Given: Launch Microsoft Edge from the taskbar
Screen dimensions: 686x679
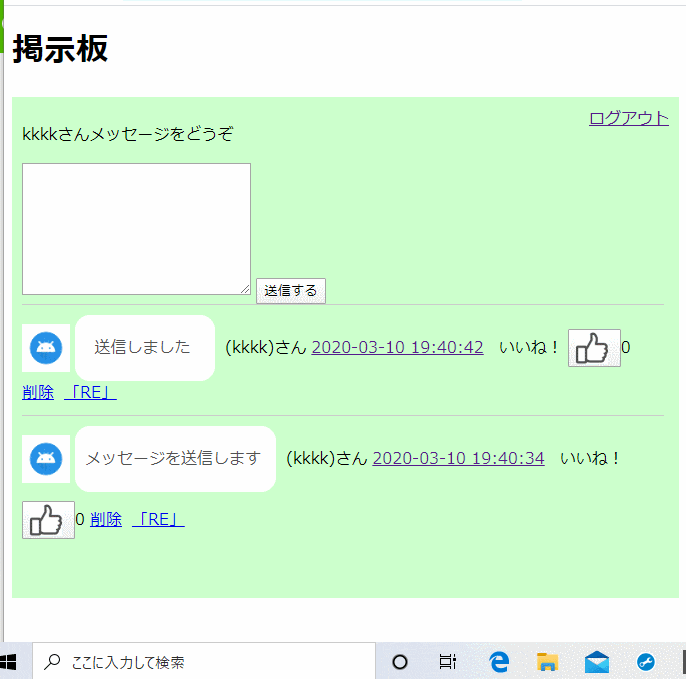Looking at the screenshot, I should point(499,662).
